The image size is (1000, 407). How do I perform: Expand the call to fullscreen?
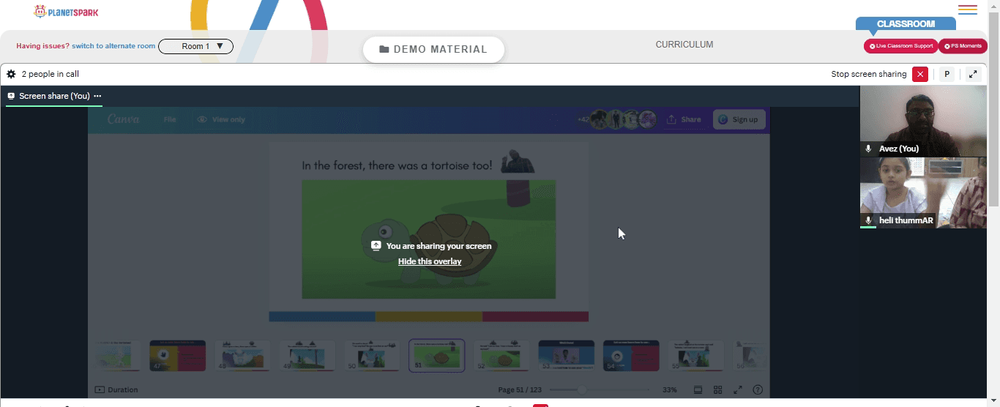(x=973, y=74)
